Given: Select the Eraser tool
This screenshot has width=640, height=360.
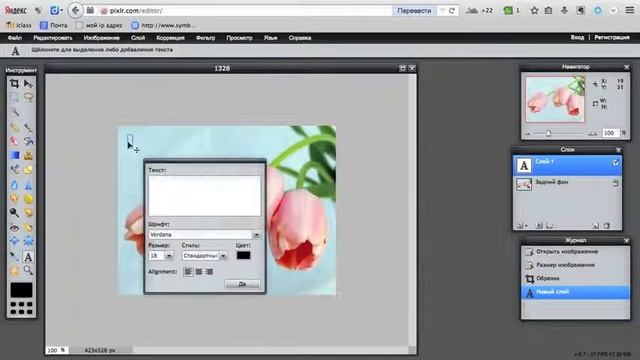Looking at the screenshot, I should (14, 141).
